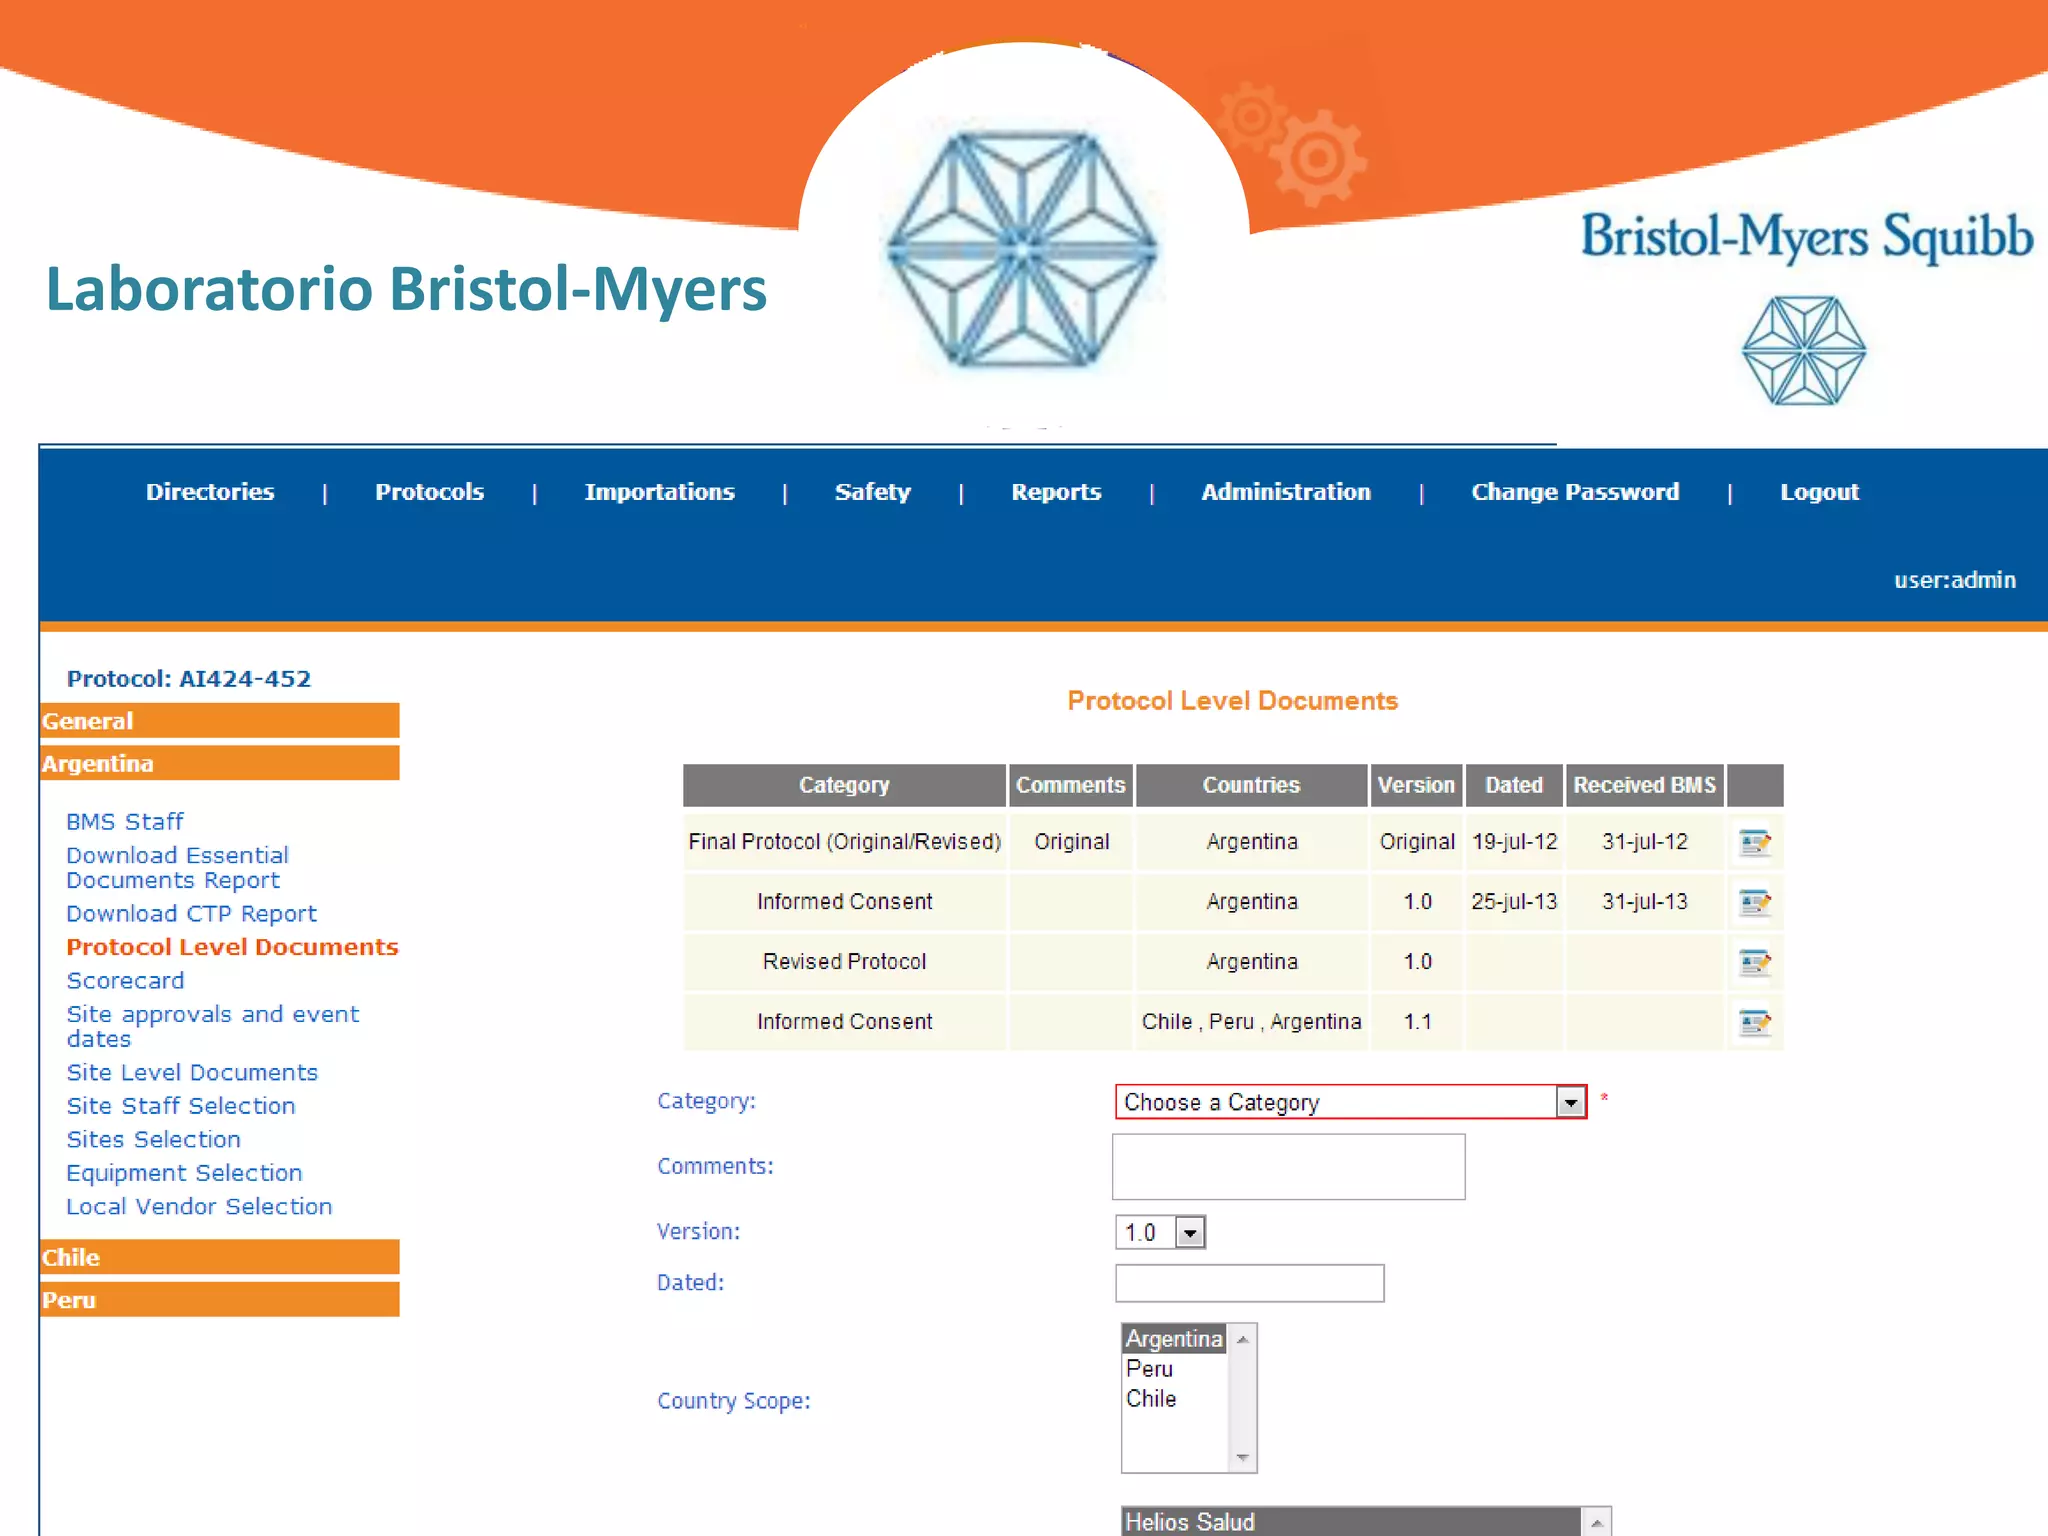Open the Scorecard link

pos(125,981)
